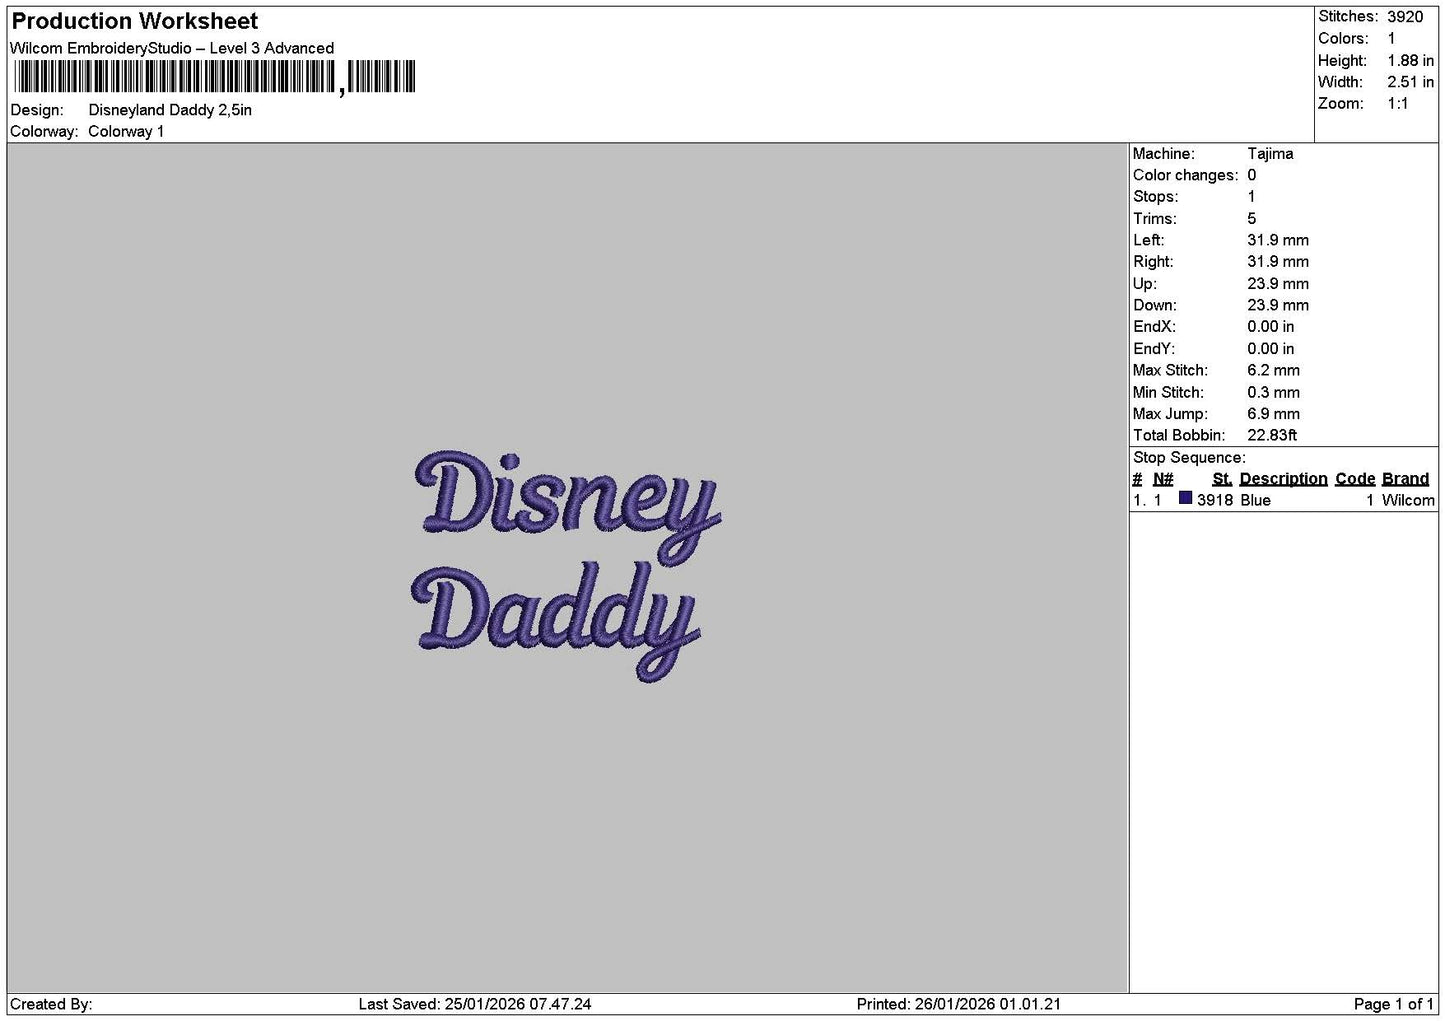Screen dimensions: 1445x1021
Task: Click the Height value 1.88 in
Action: click(x=1410, y=60)
